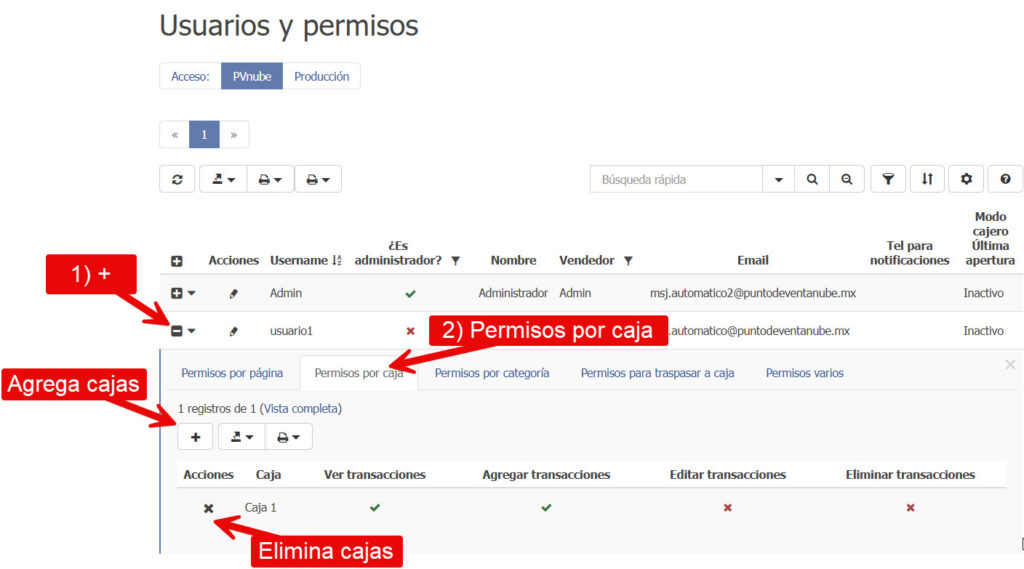Delete Caja 1 with X icon
Image resolution: width=1024 pixels, height=569 pixels.
(x=208, y=508)
